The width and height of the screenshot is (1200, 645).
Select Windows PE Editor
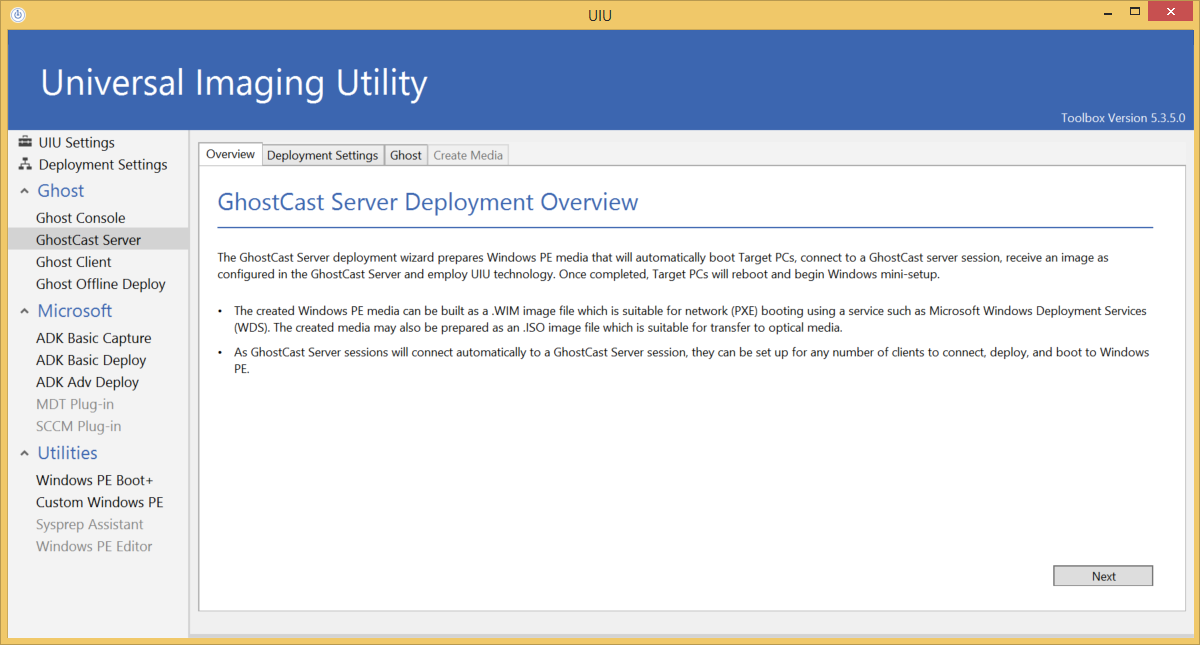[x=95, y=546]
